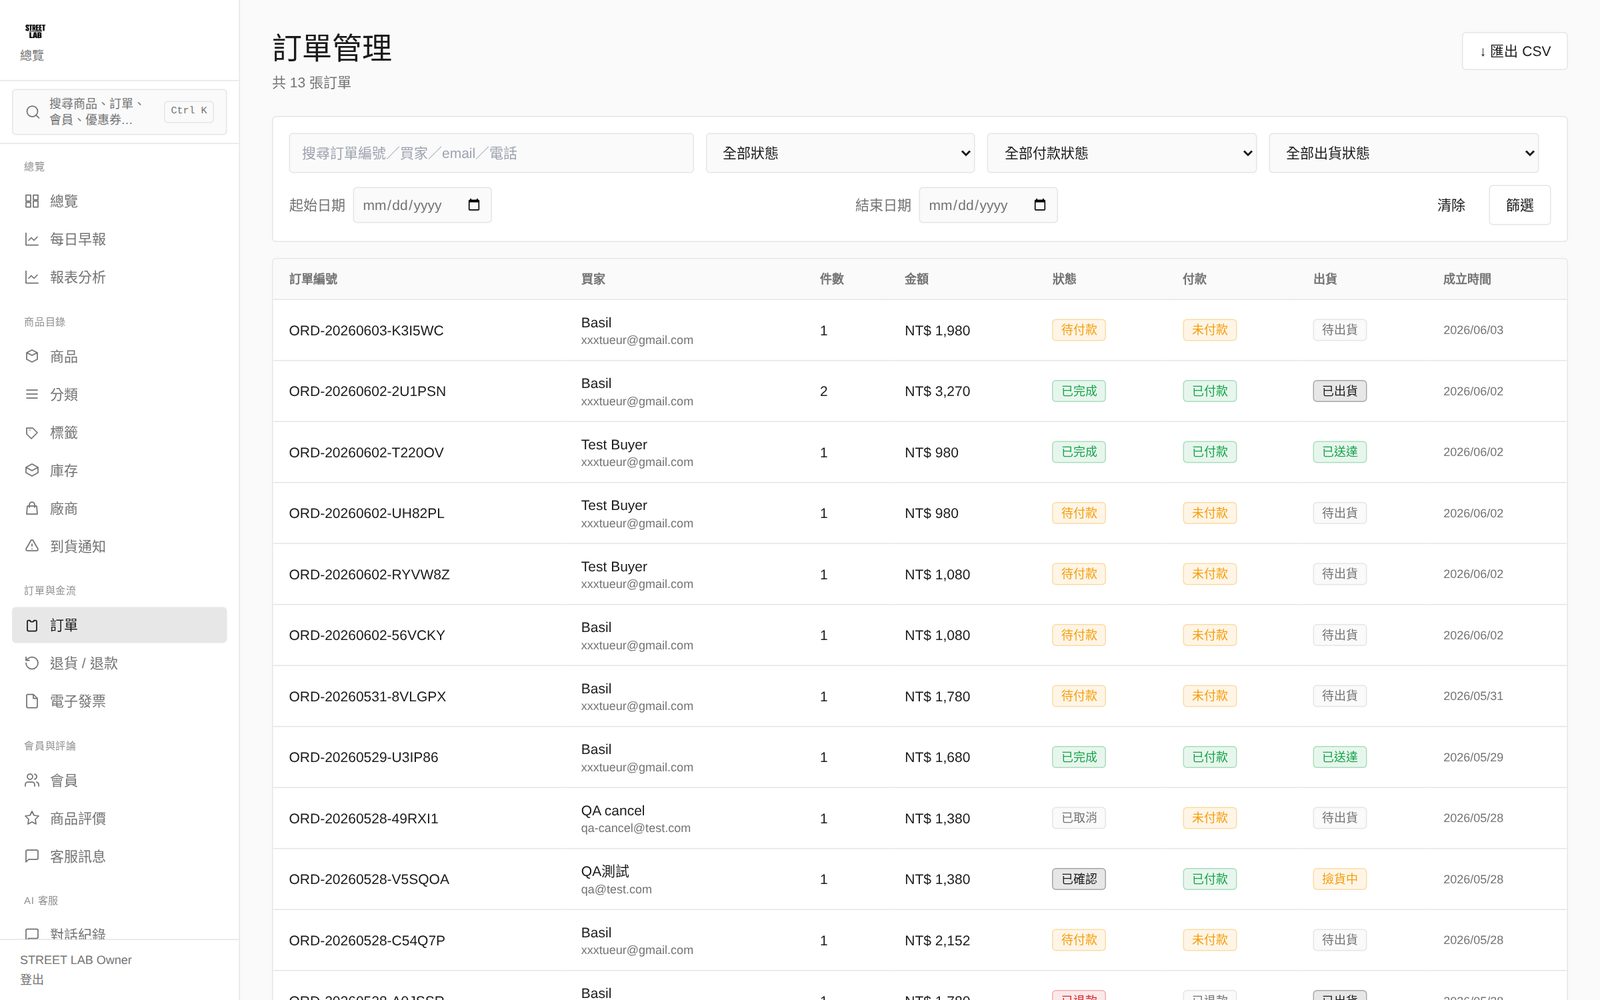Click the 總覽 dashboard grid icon
Screen dimensions: 1600x1000
click(32, 201)
